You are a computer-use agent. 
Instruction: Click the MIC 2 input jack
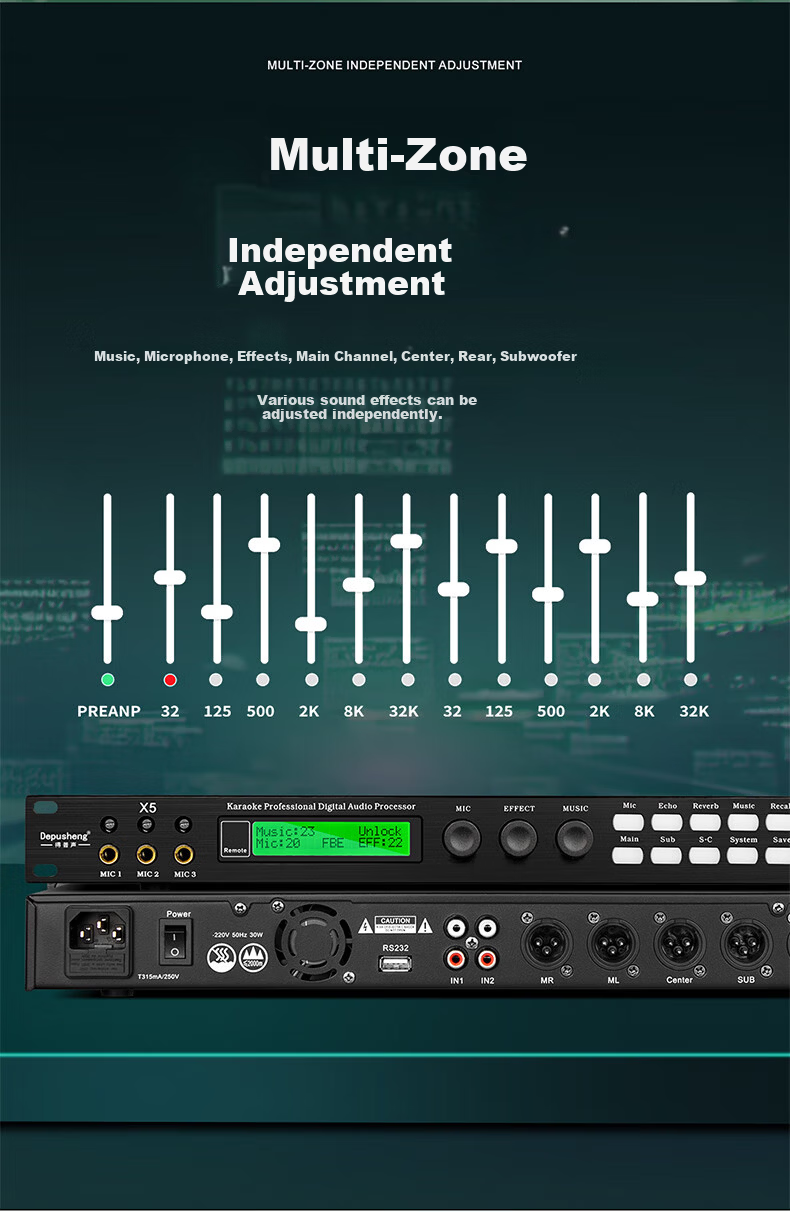[x=147, y=855]
